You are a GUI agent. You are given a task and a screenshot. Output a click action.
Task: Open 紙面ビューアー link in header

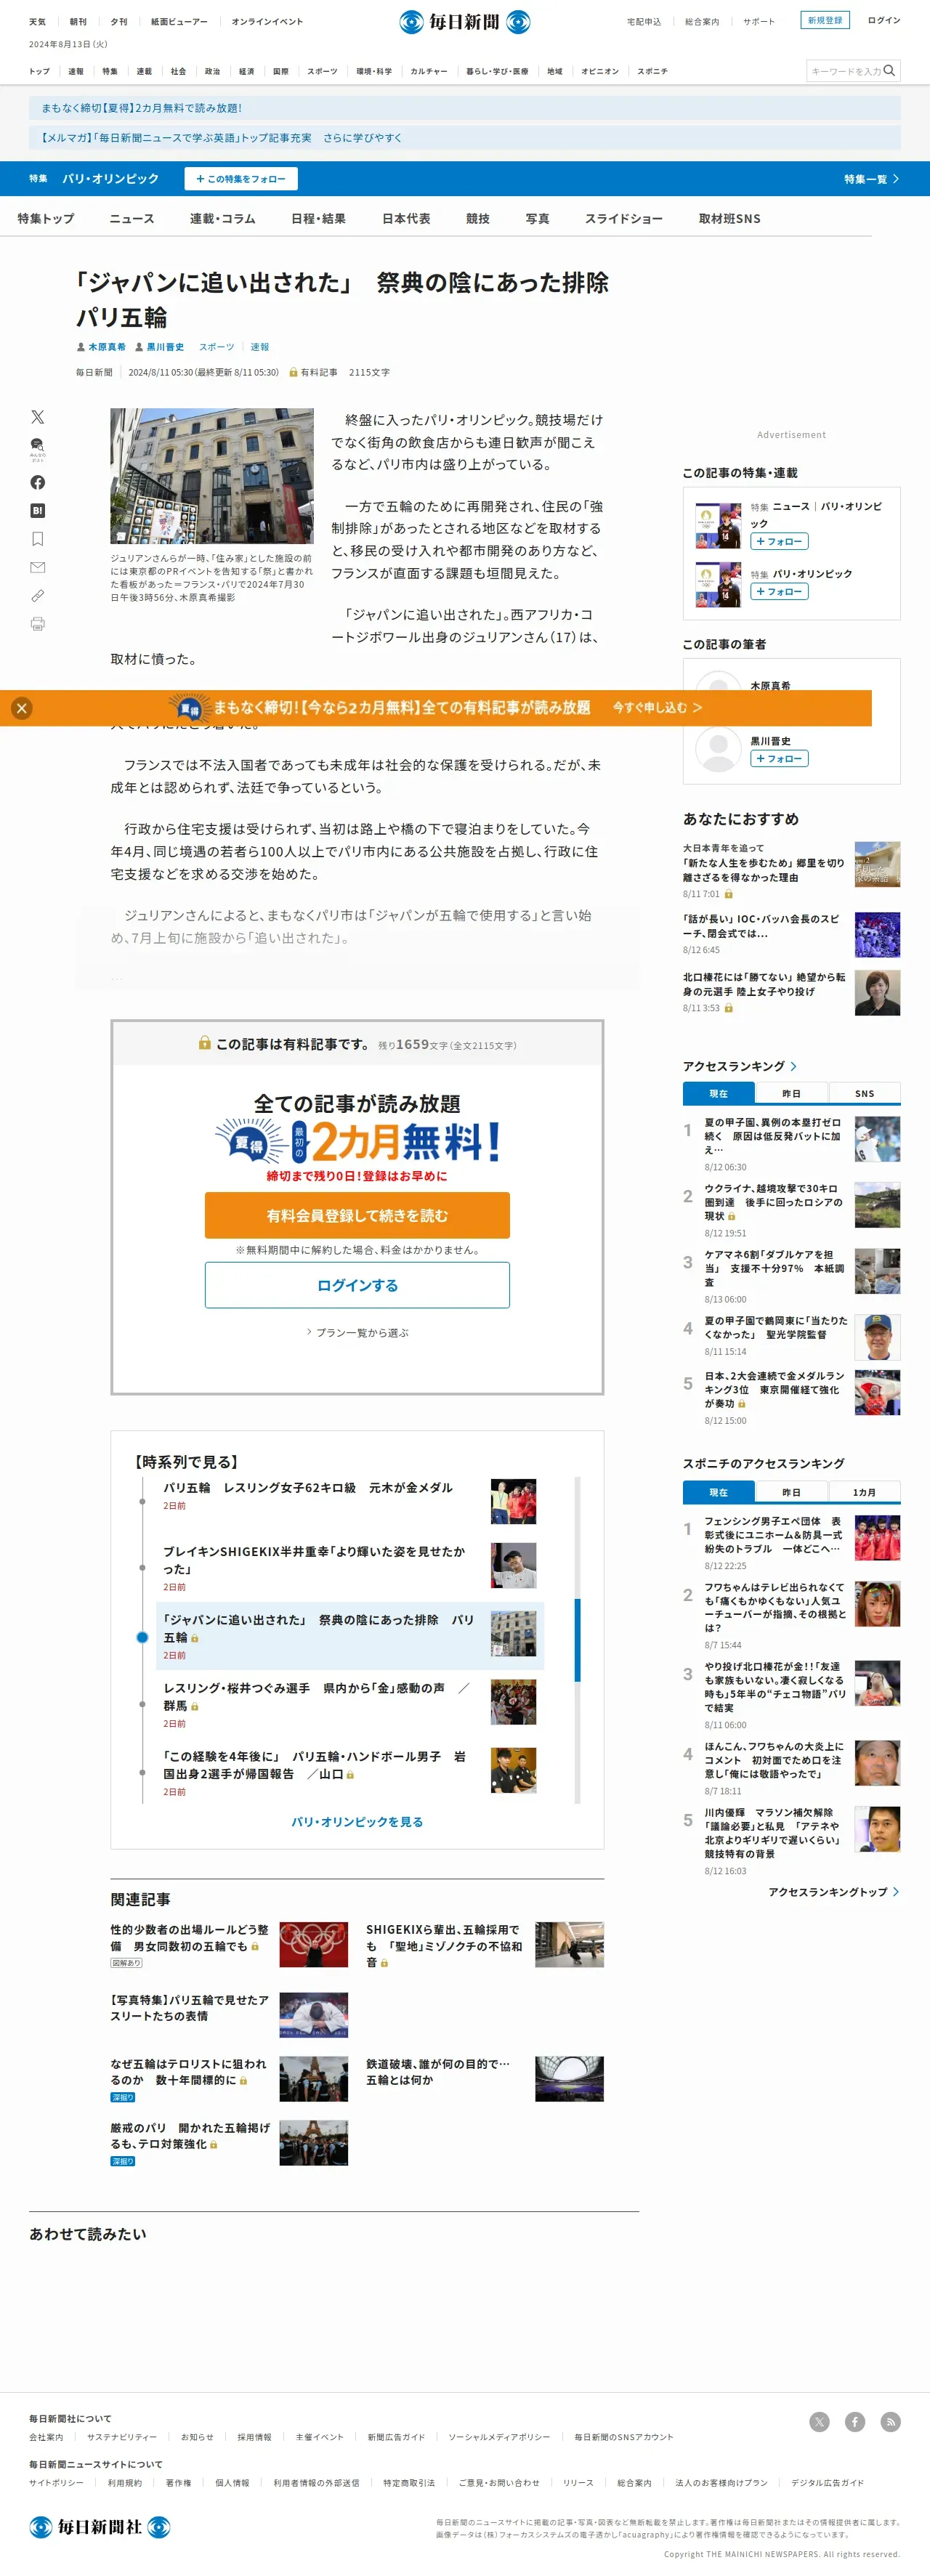click(x=179, y=21)
